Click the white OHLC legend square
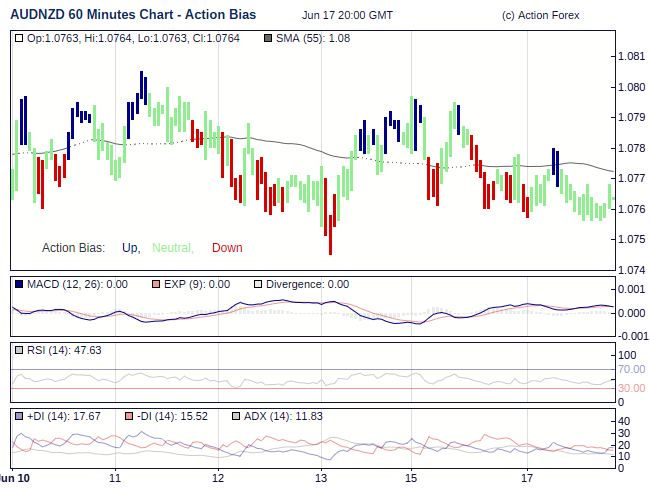Screen dimensions: 650x489 (19, 38)
